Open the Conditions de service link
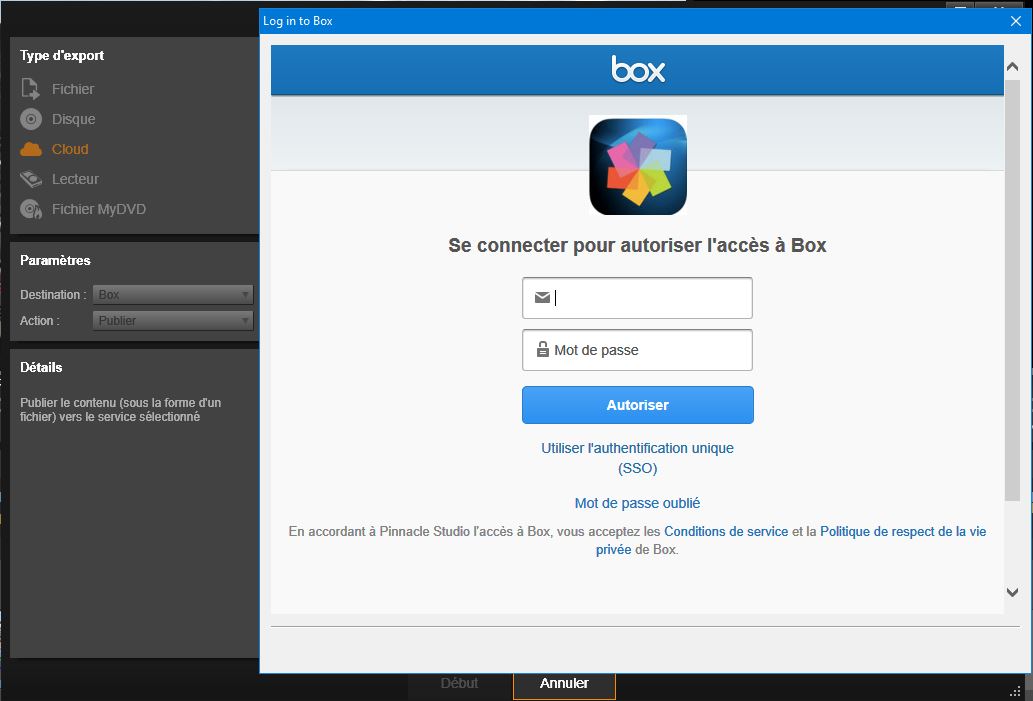The image size is (1033, 701). (726, 532)
